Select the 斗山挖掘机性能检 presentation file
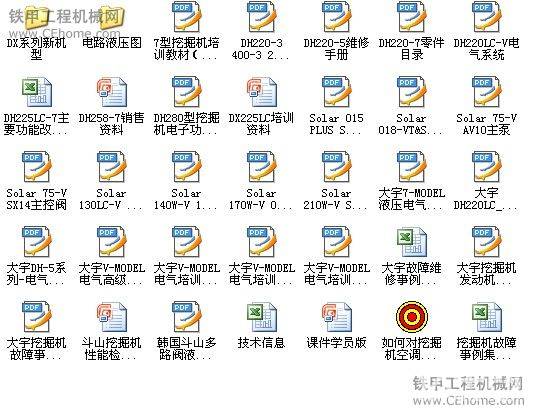The height and width of the screenshot is (416, 534). [111, 317]
